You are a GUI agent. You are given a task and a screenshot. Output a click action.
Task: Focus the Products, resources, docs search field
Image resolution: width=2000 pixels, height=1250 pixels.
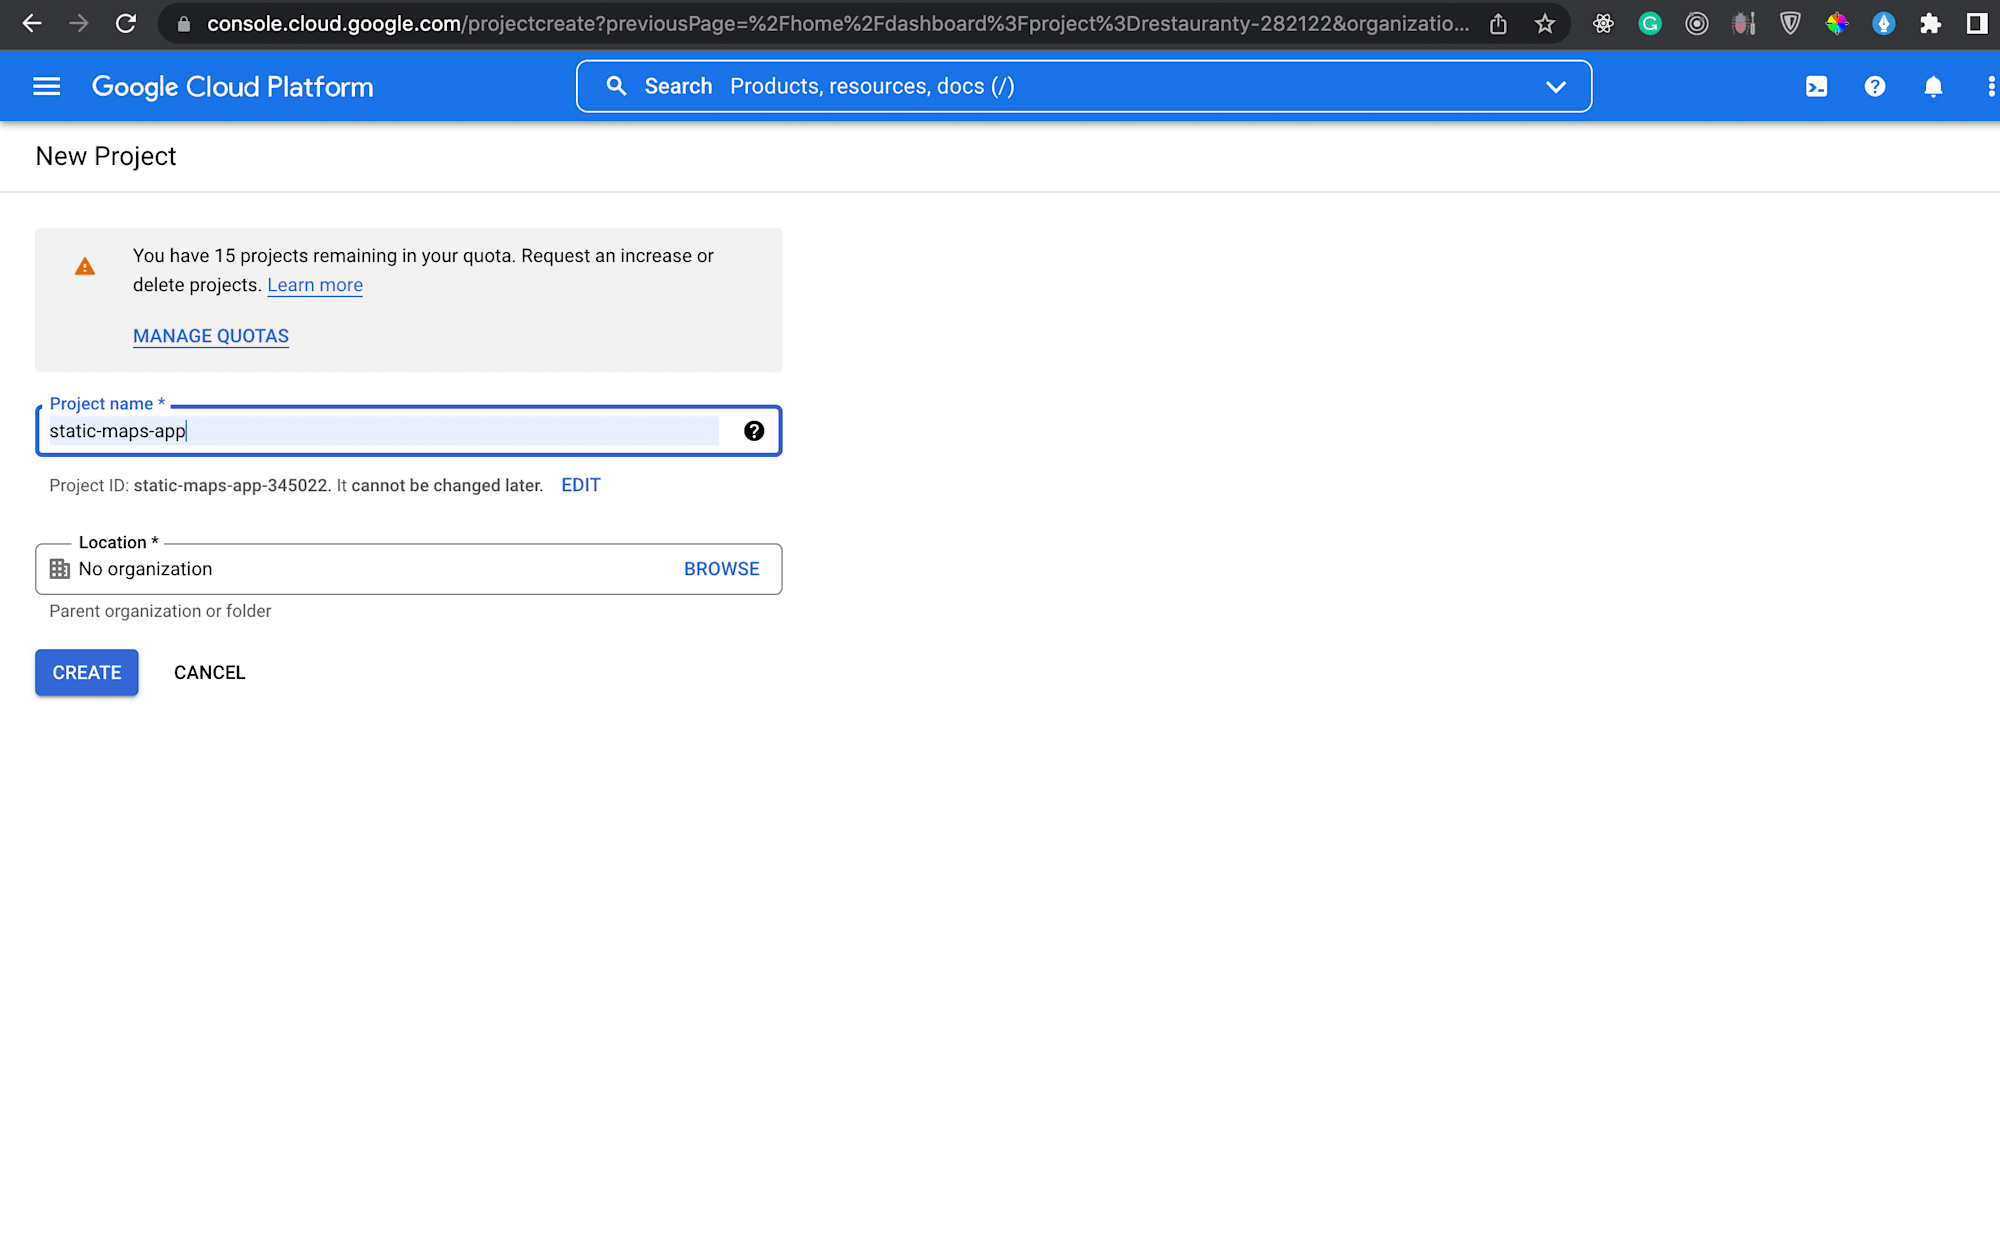tap(1083, 87)
